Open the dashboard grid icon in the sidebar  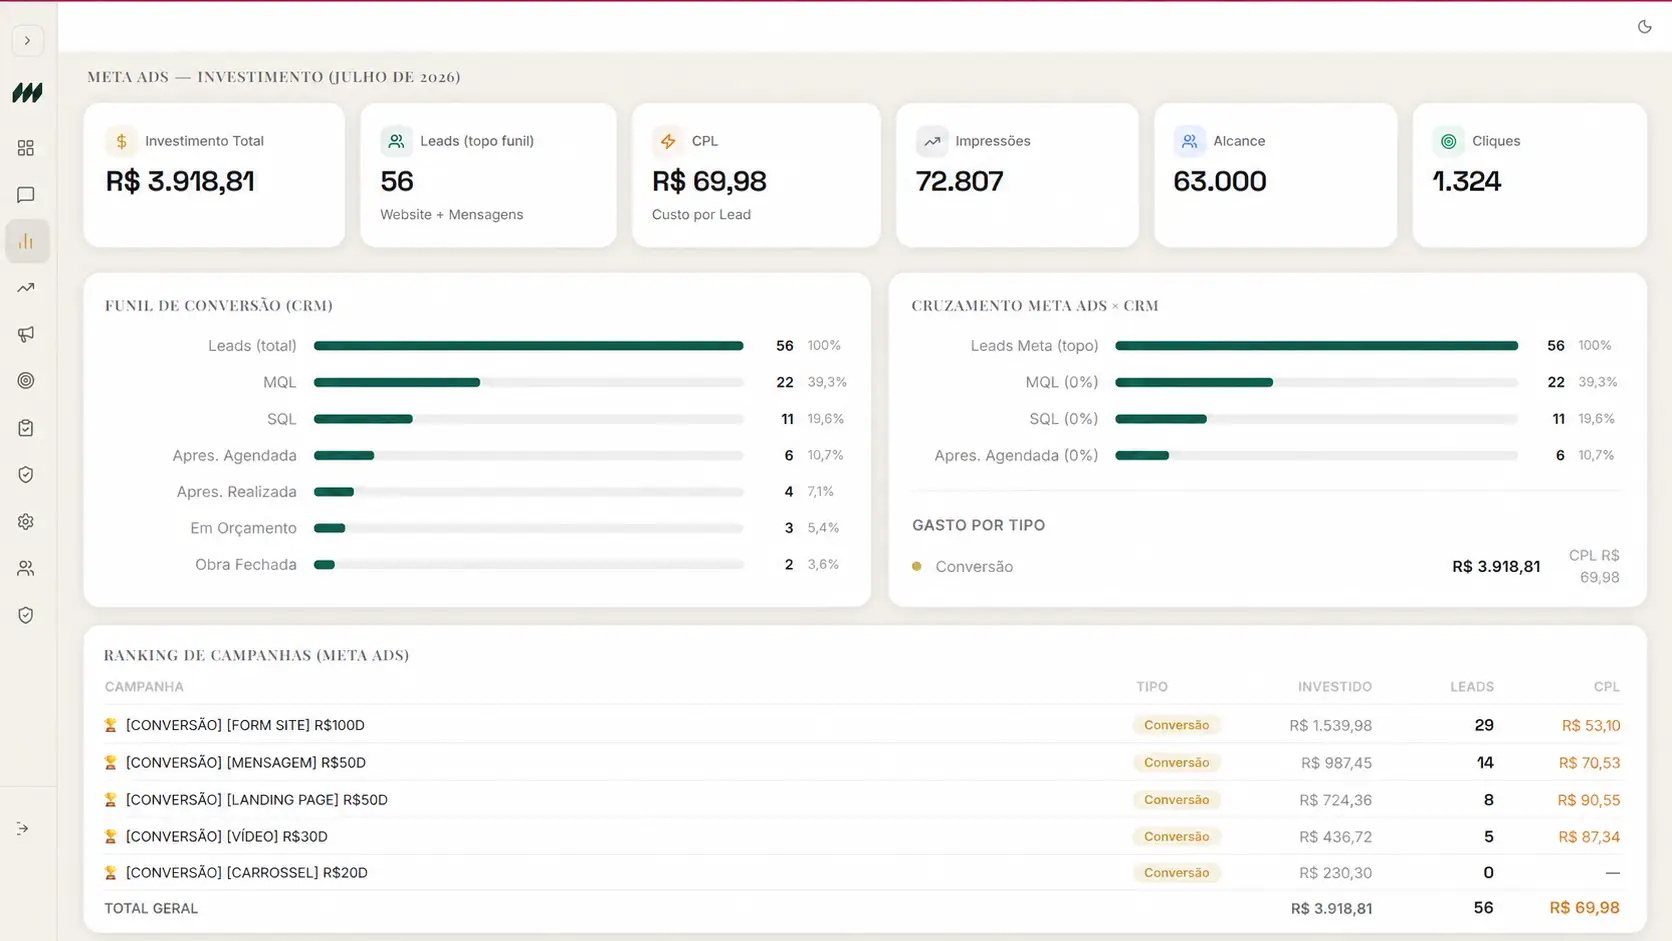(26, 148)
